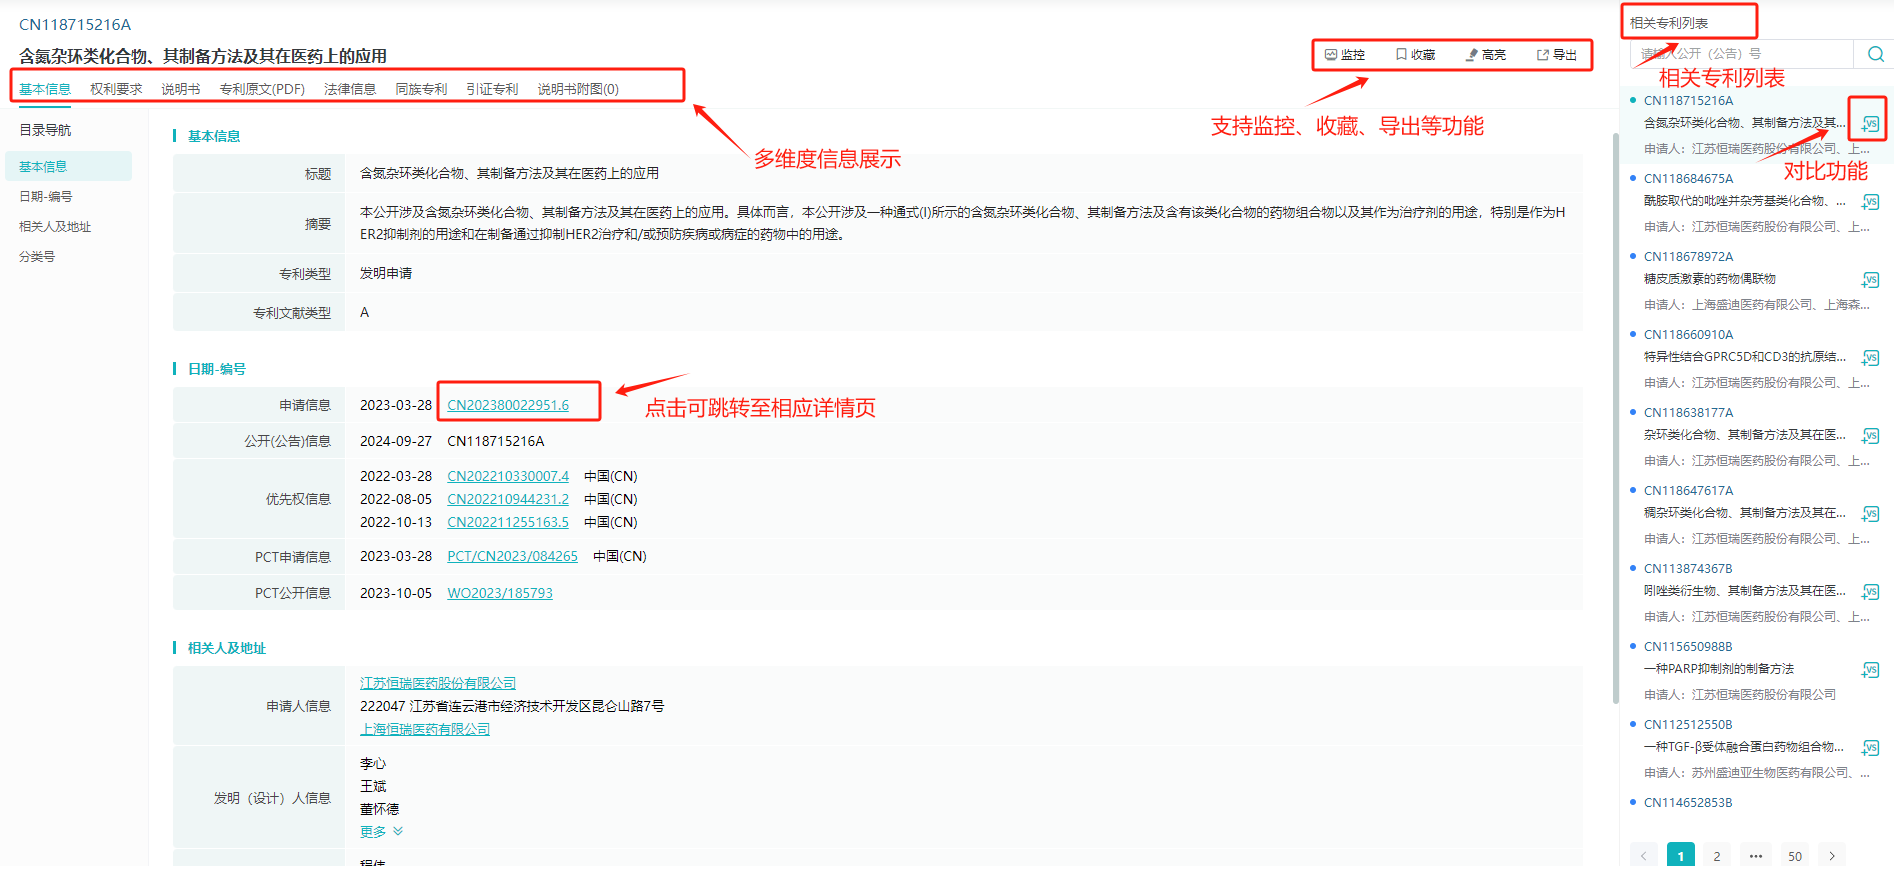Open CN112512550B in the related patents list

(x=1688, y=725)
